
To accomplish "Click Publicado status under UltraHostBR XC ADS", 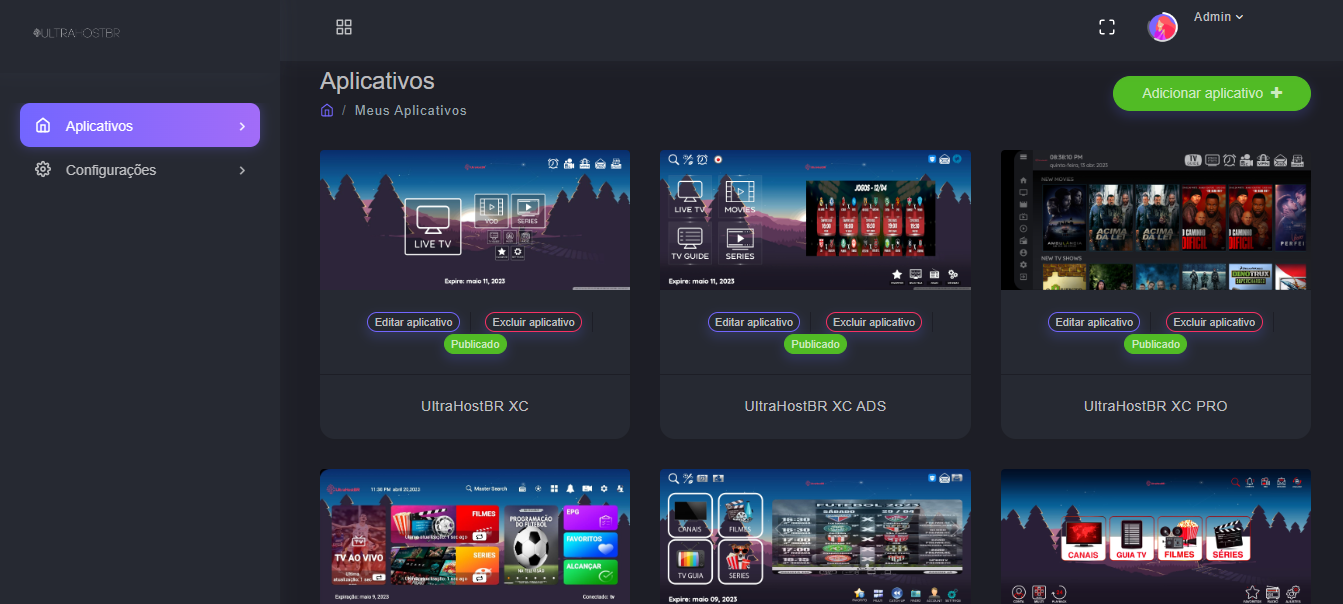I will click(x=815, y=344).
